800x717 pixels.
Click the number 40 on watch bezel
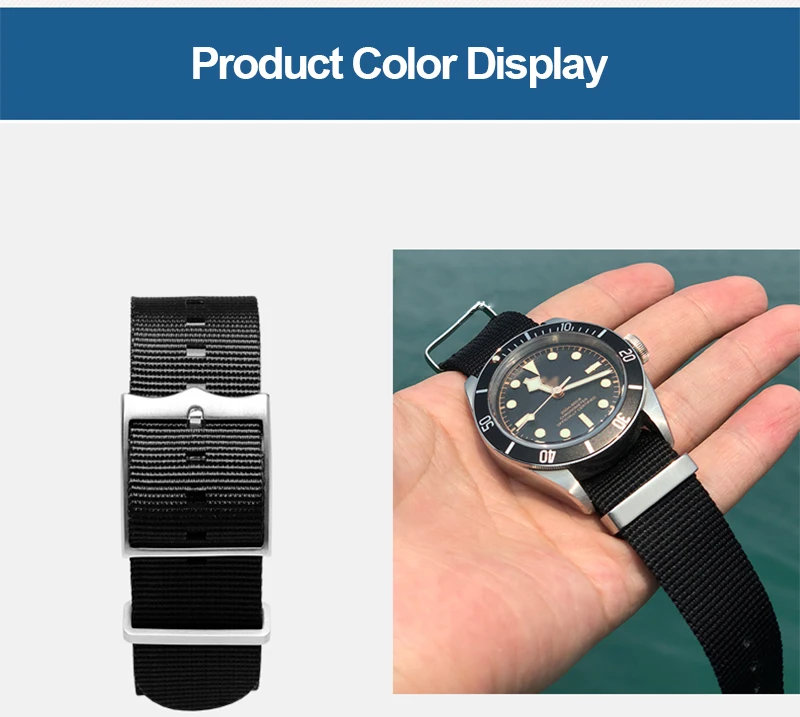[x=547, y=456]
